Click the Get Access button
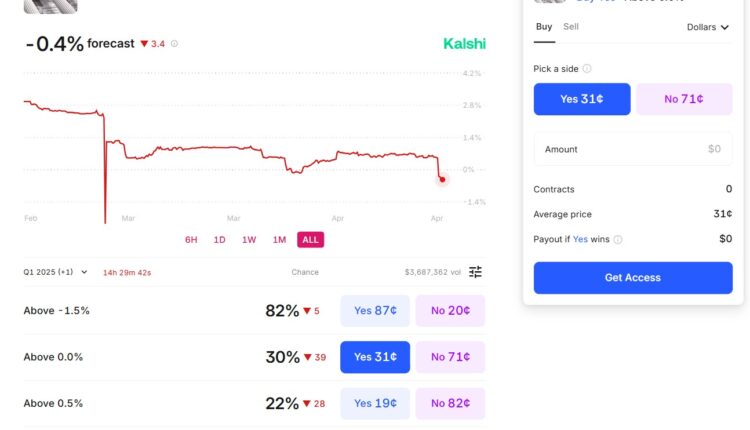 click(633, 277)
